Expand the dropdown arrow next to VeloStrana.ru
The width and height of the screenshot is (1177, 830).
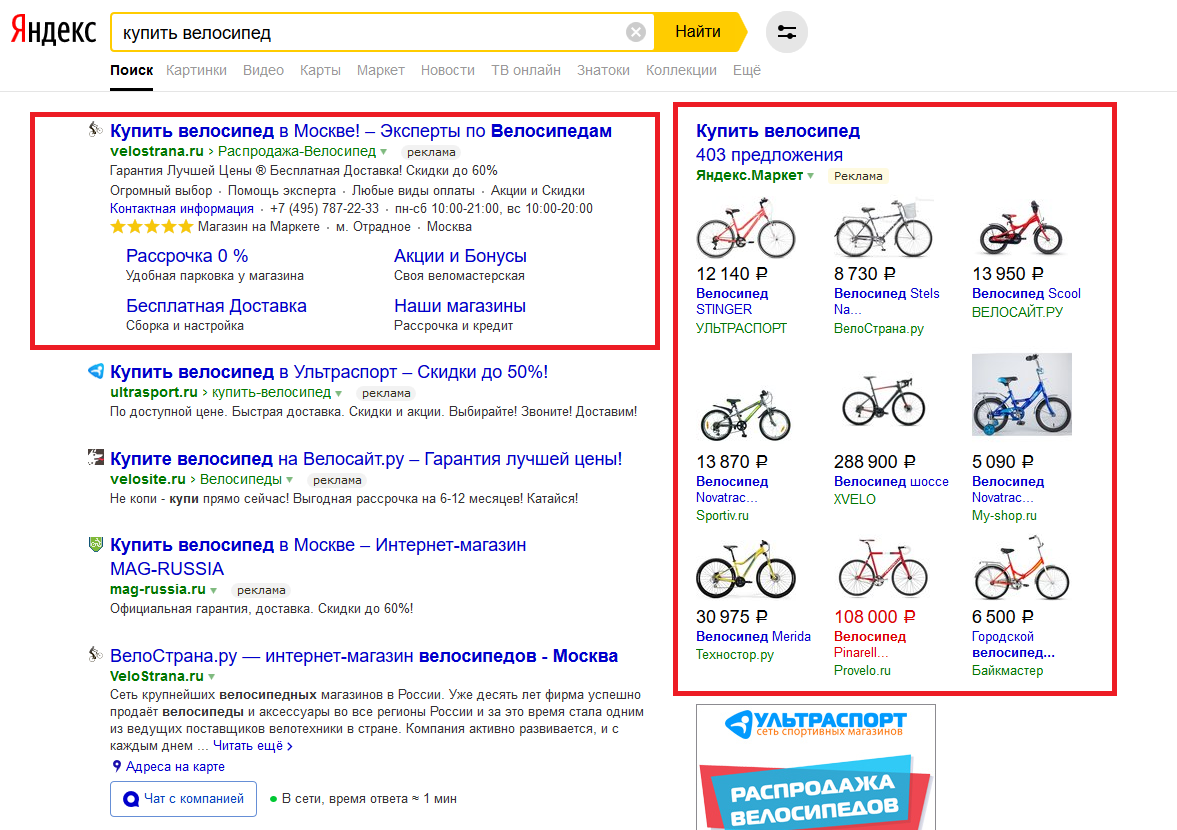click(x=212, y=677)
